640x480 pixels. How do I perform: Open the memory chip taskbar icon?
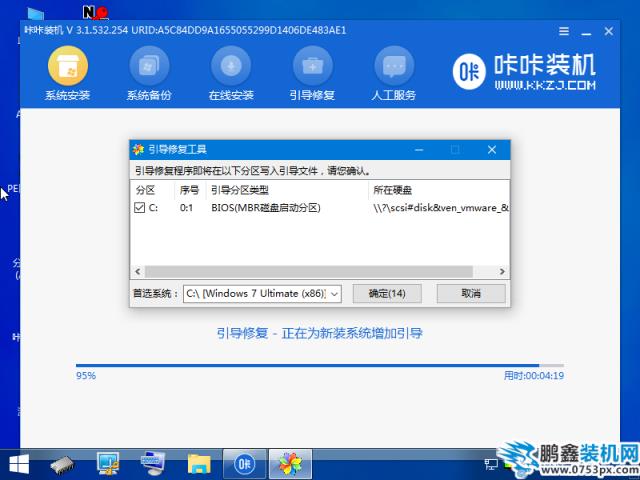click(x=62, y=464)
